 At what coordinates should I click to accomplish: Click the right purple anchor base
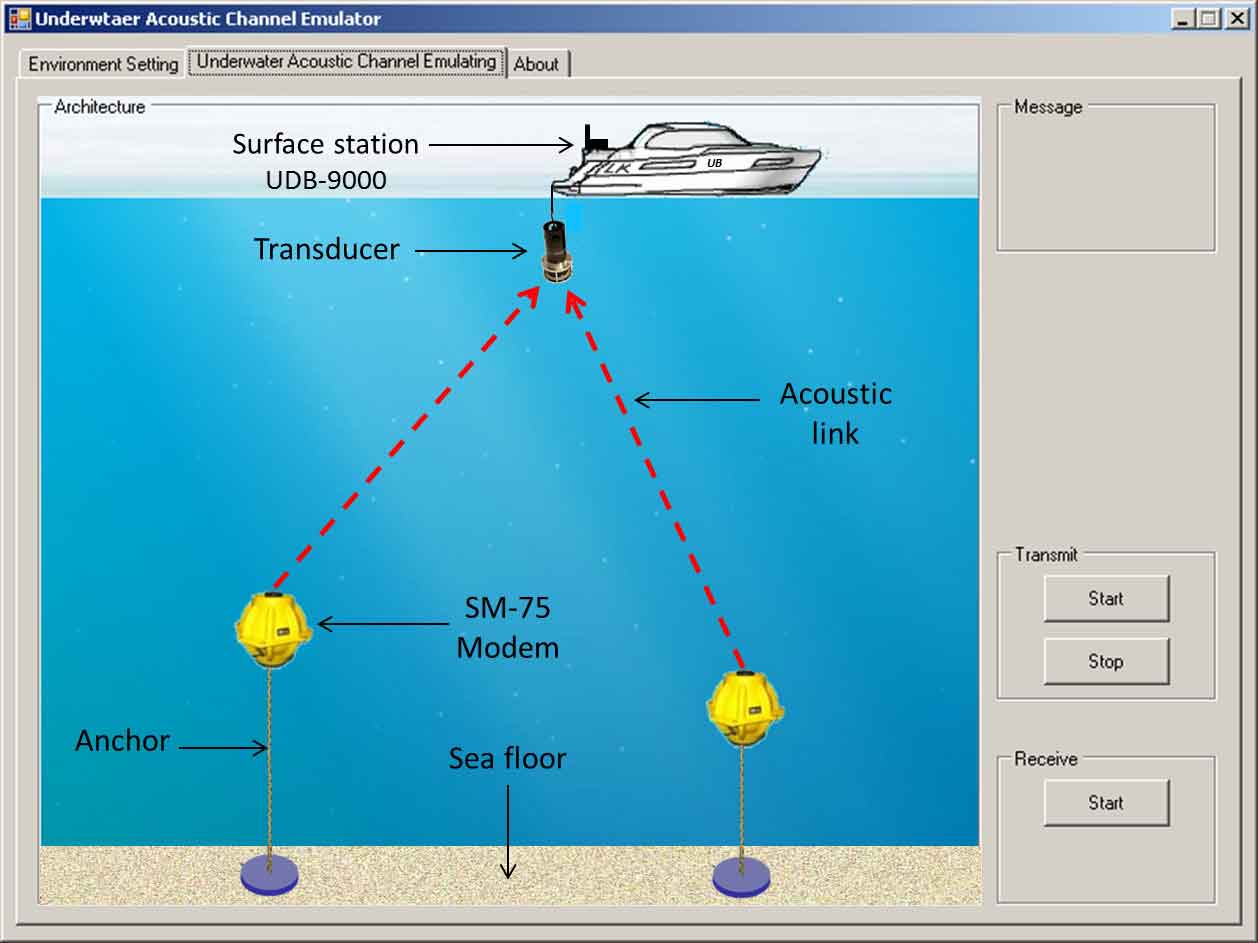click(x=741, y=876)
